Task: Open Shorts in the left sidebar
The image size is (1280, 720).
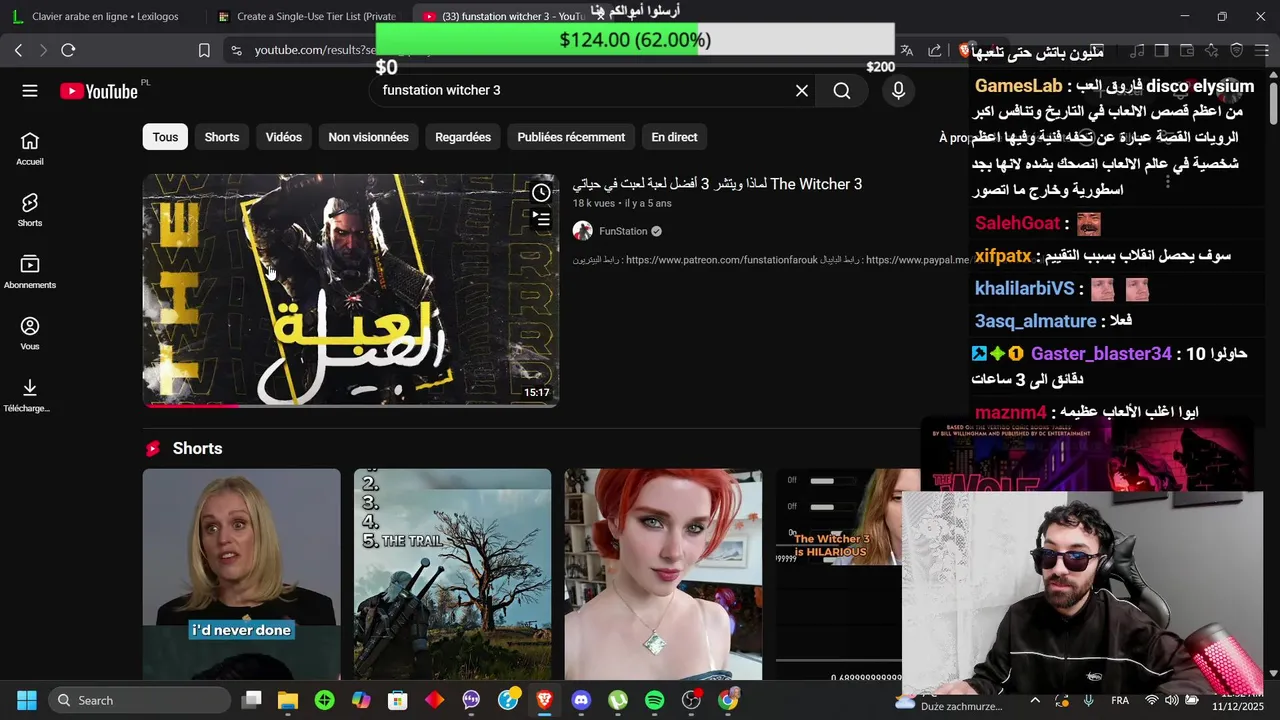Action: pyautogui.click(x=30, y=210)
